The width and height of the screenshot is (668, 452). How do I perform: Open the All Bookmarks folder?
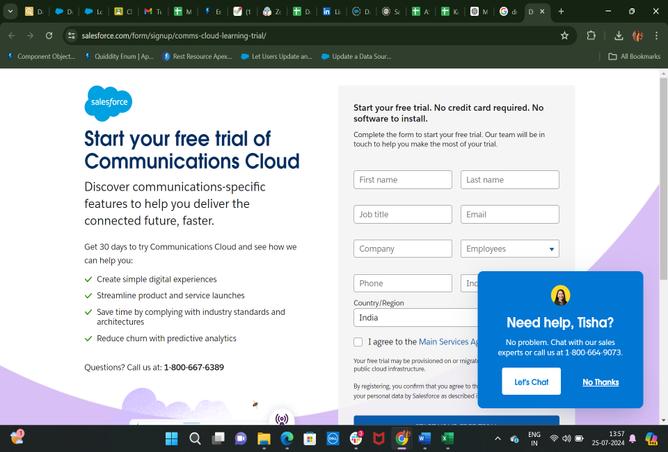[634, 56]
